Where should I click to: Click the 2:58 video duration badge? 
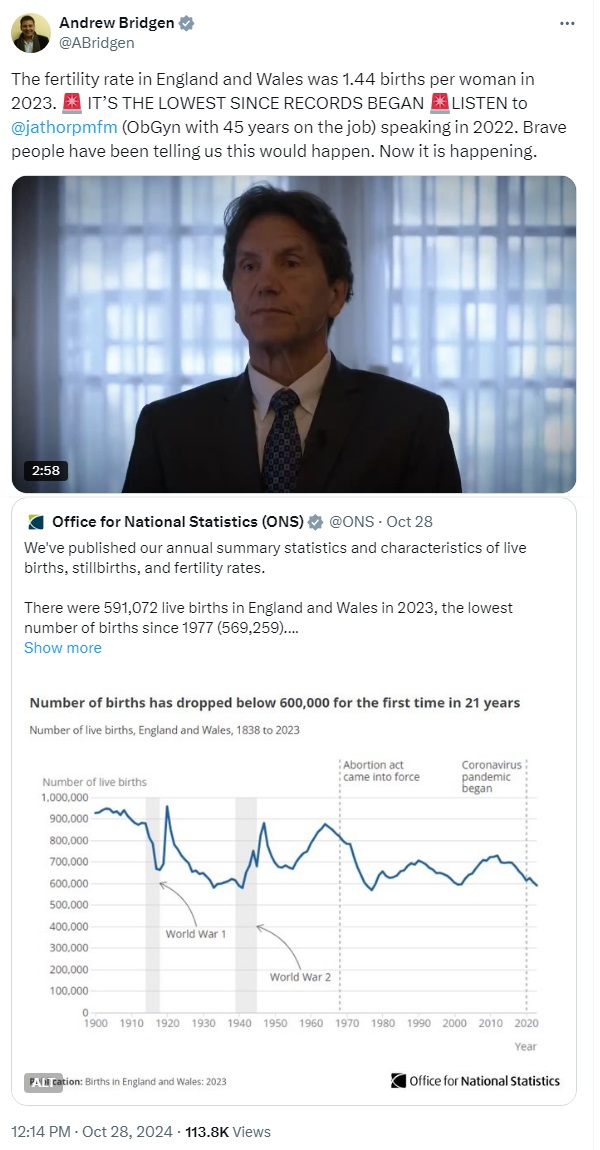point(45,470)
